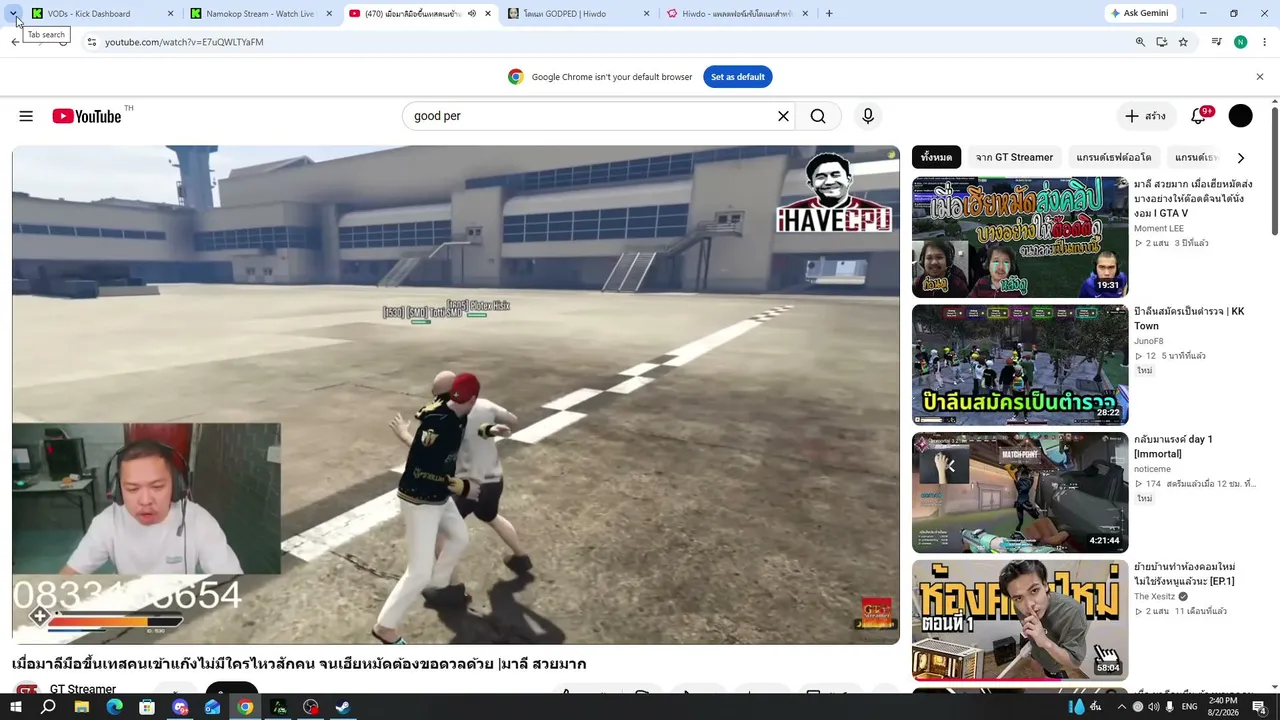Open the Chrome profile avatar N

pyautogui.click(x=1241, y=42)
